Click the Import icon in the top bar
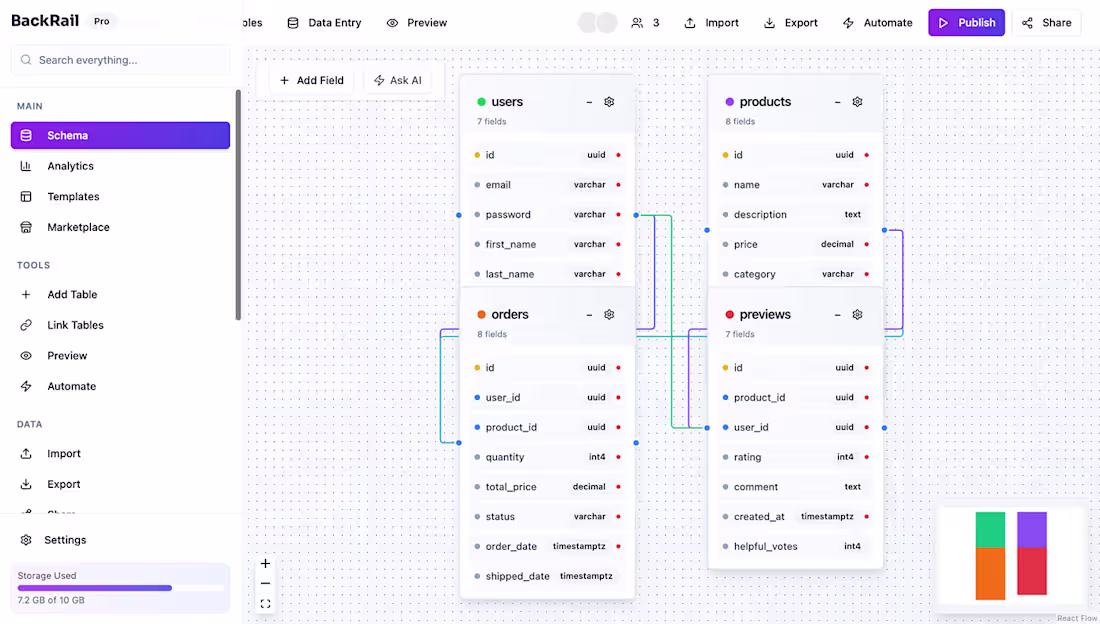 tap(710, 22)
